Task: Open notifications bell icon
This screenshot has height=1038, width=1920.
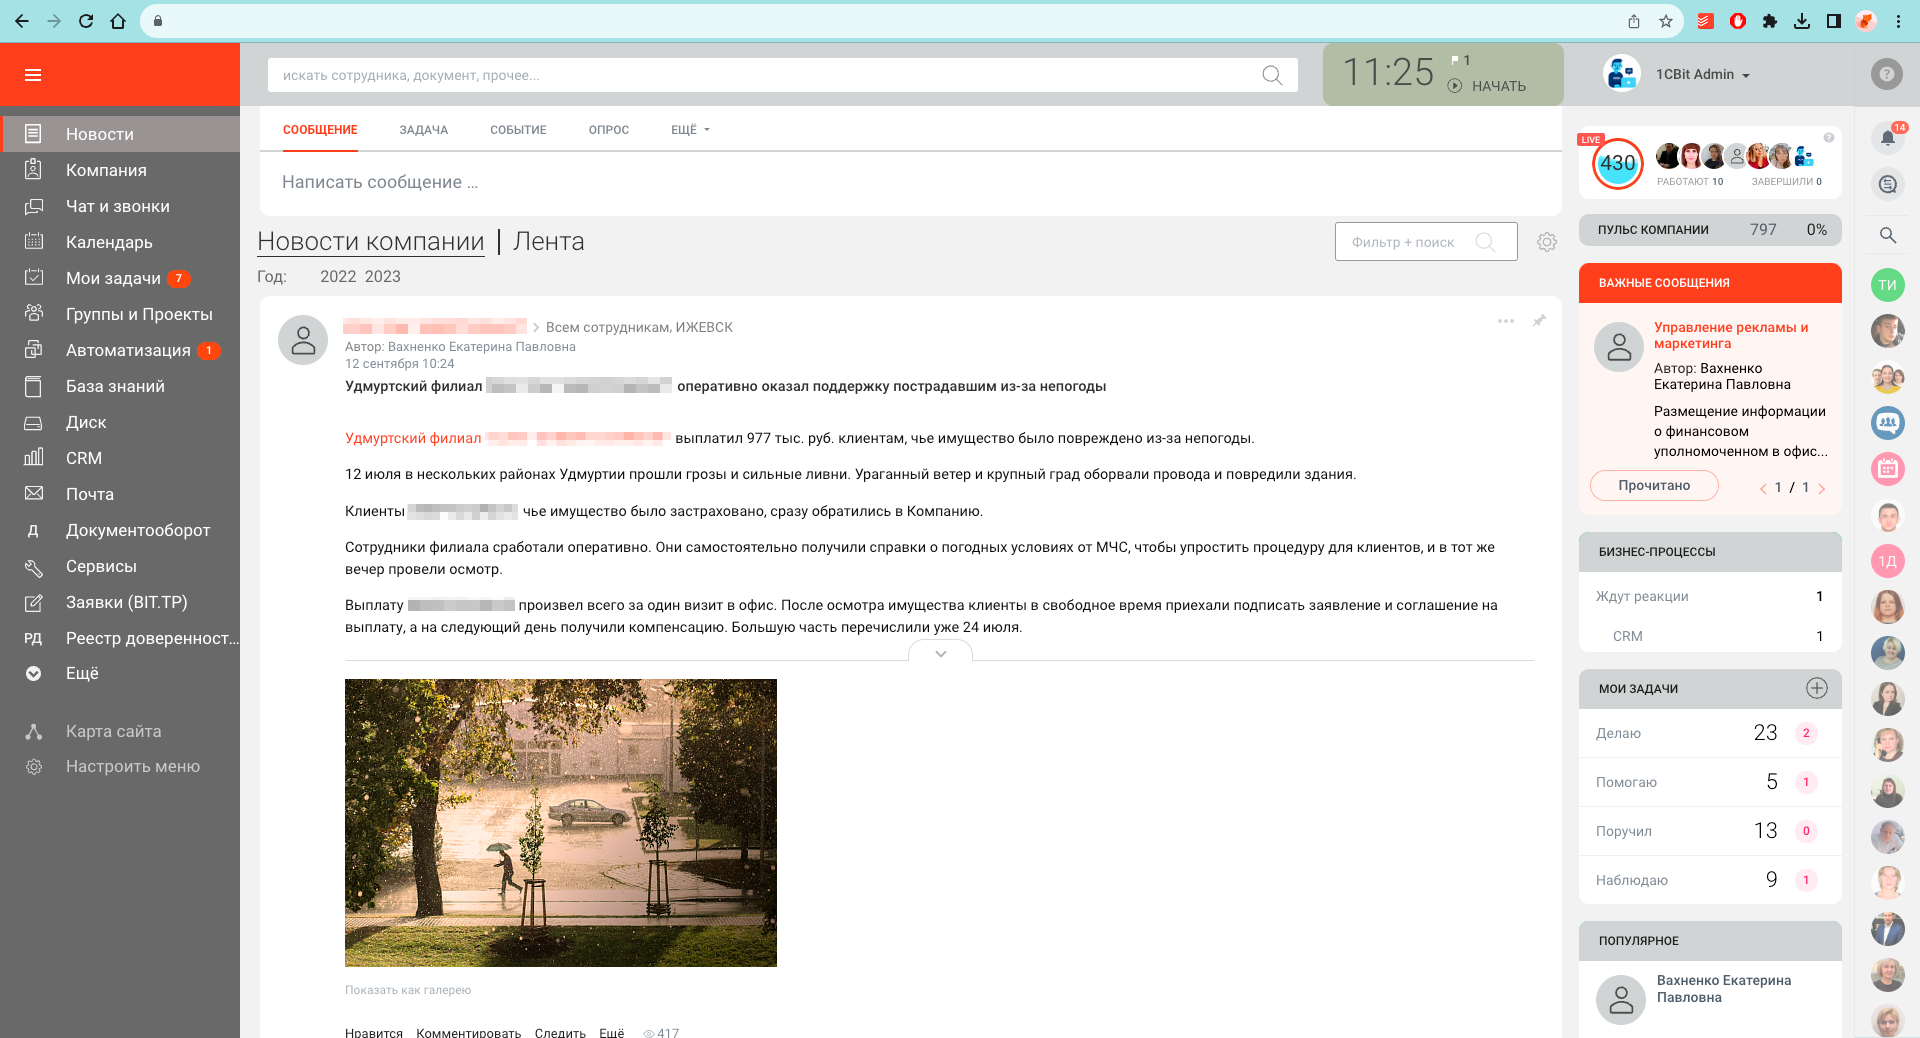Action: (1888, 138)
